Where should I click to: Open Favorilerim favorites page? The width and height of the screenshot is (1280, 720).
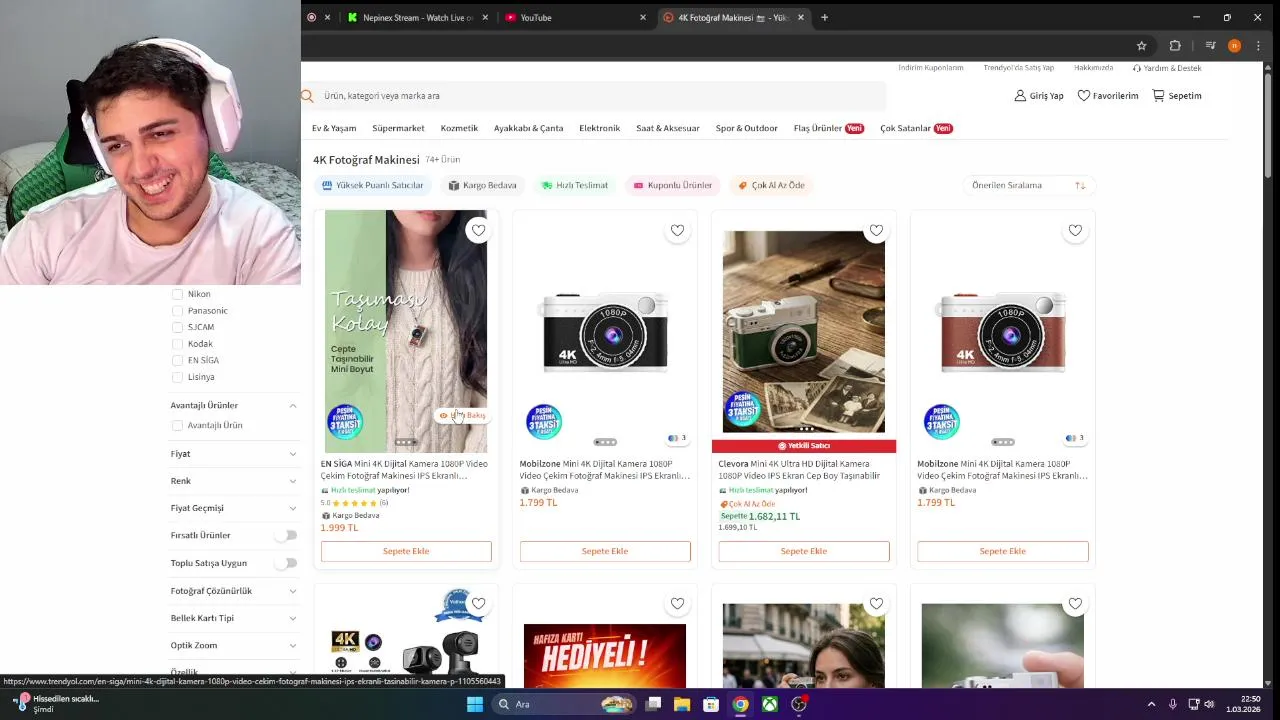(x=1108, y=96)
